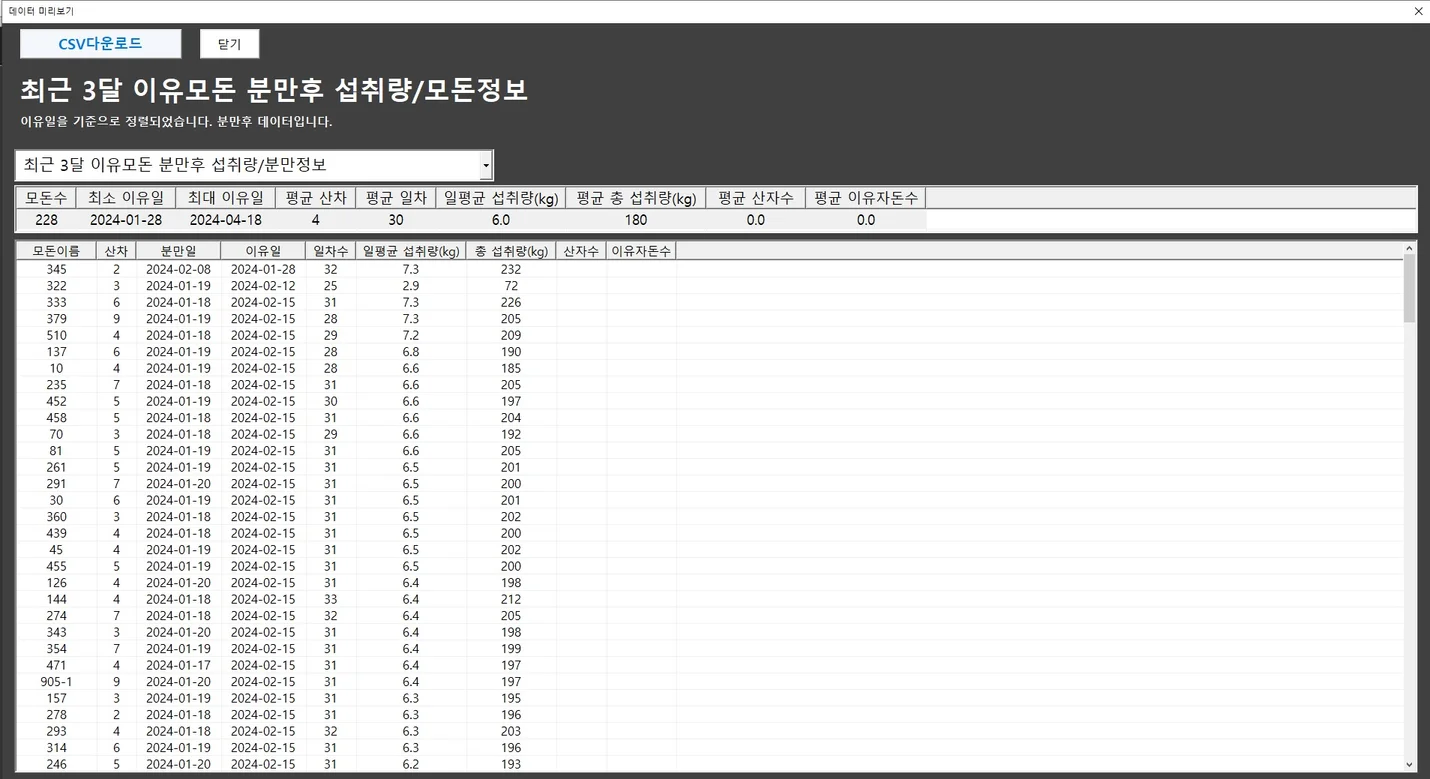Click summary header 최대 이유일

coord(226,198)
